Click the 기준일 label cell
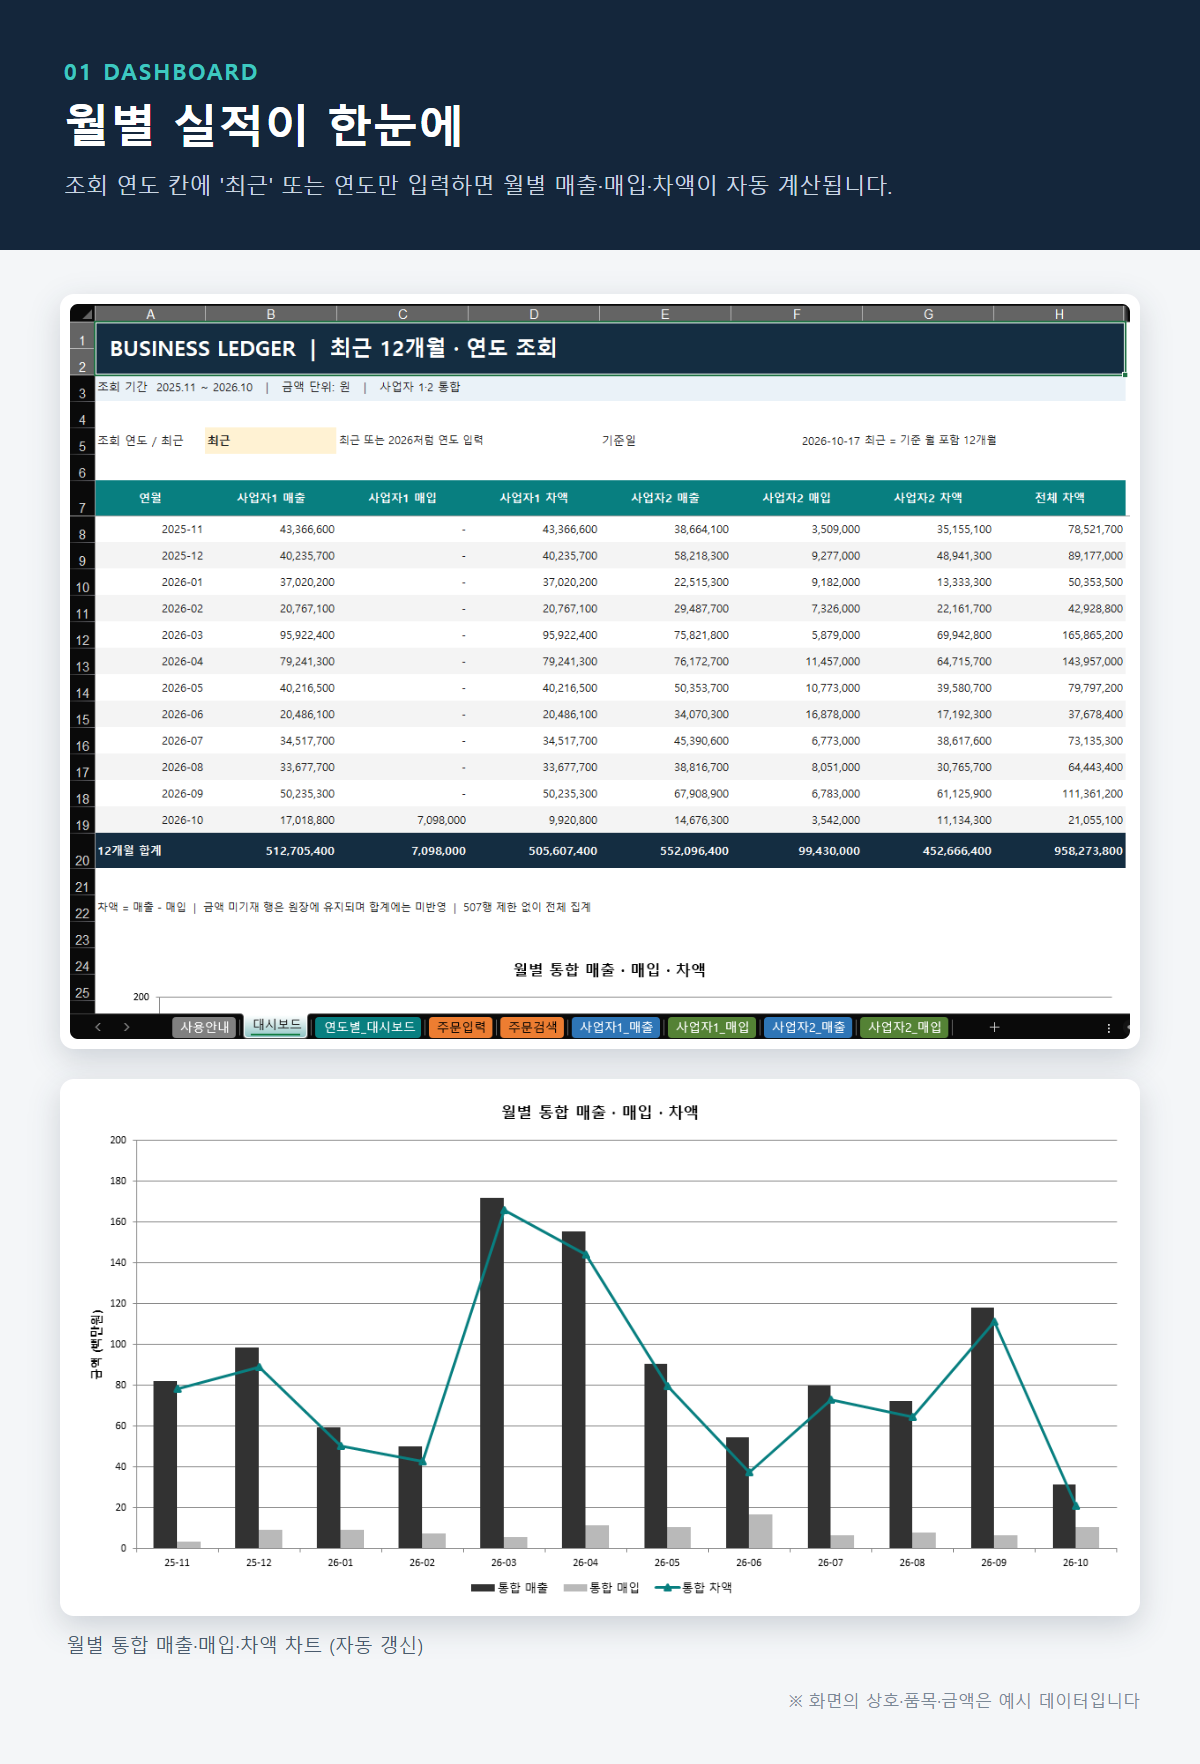The width and height of the screenshot is (1200, 1764). [618, 440]
